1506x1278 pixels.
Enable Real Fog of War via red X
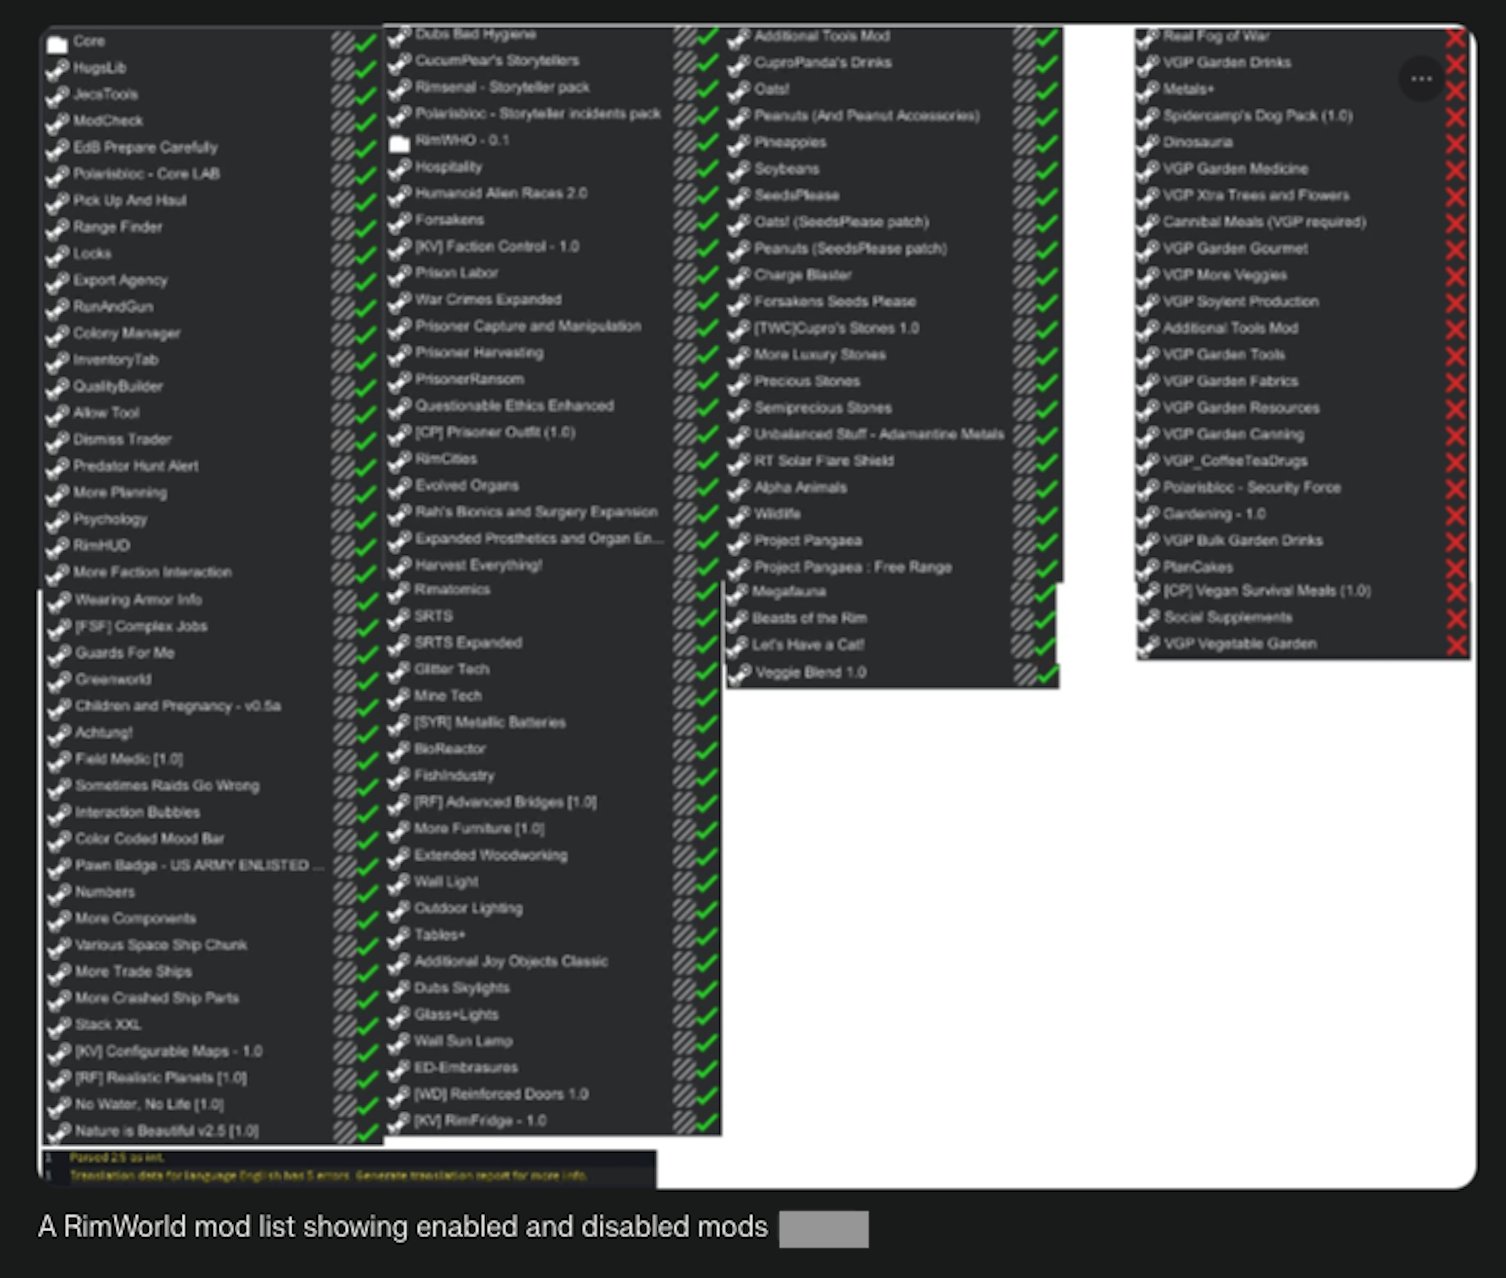point(1455,38)
